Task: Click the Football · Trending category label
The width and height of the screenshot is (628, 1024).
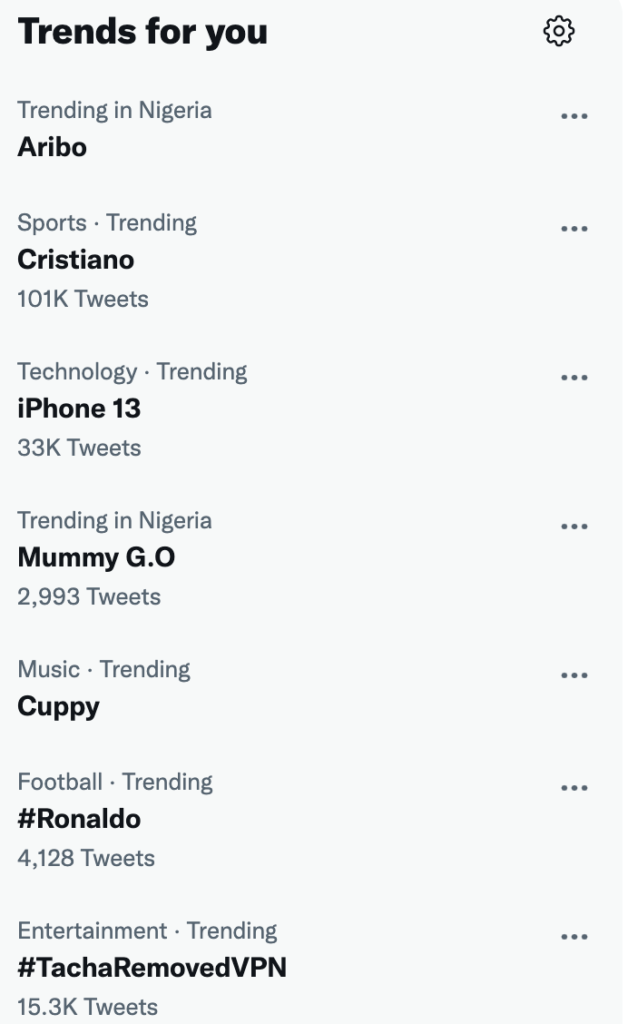Action: pos(115,782)
